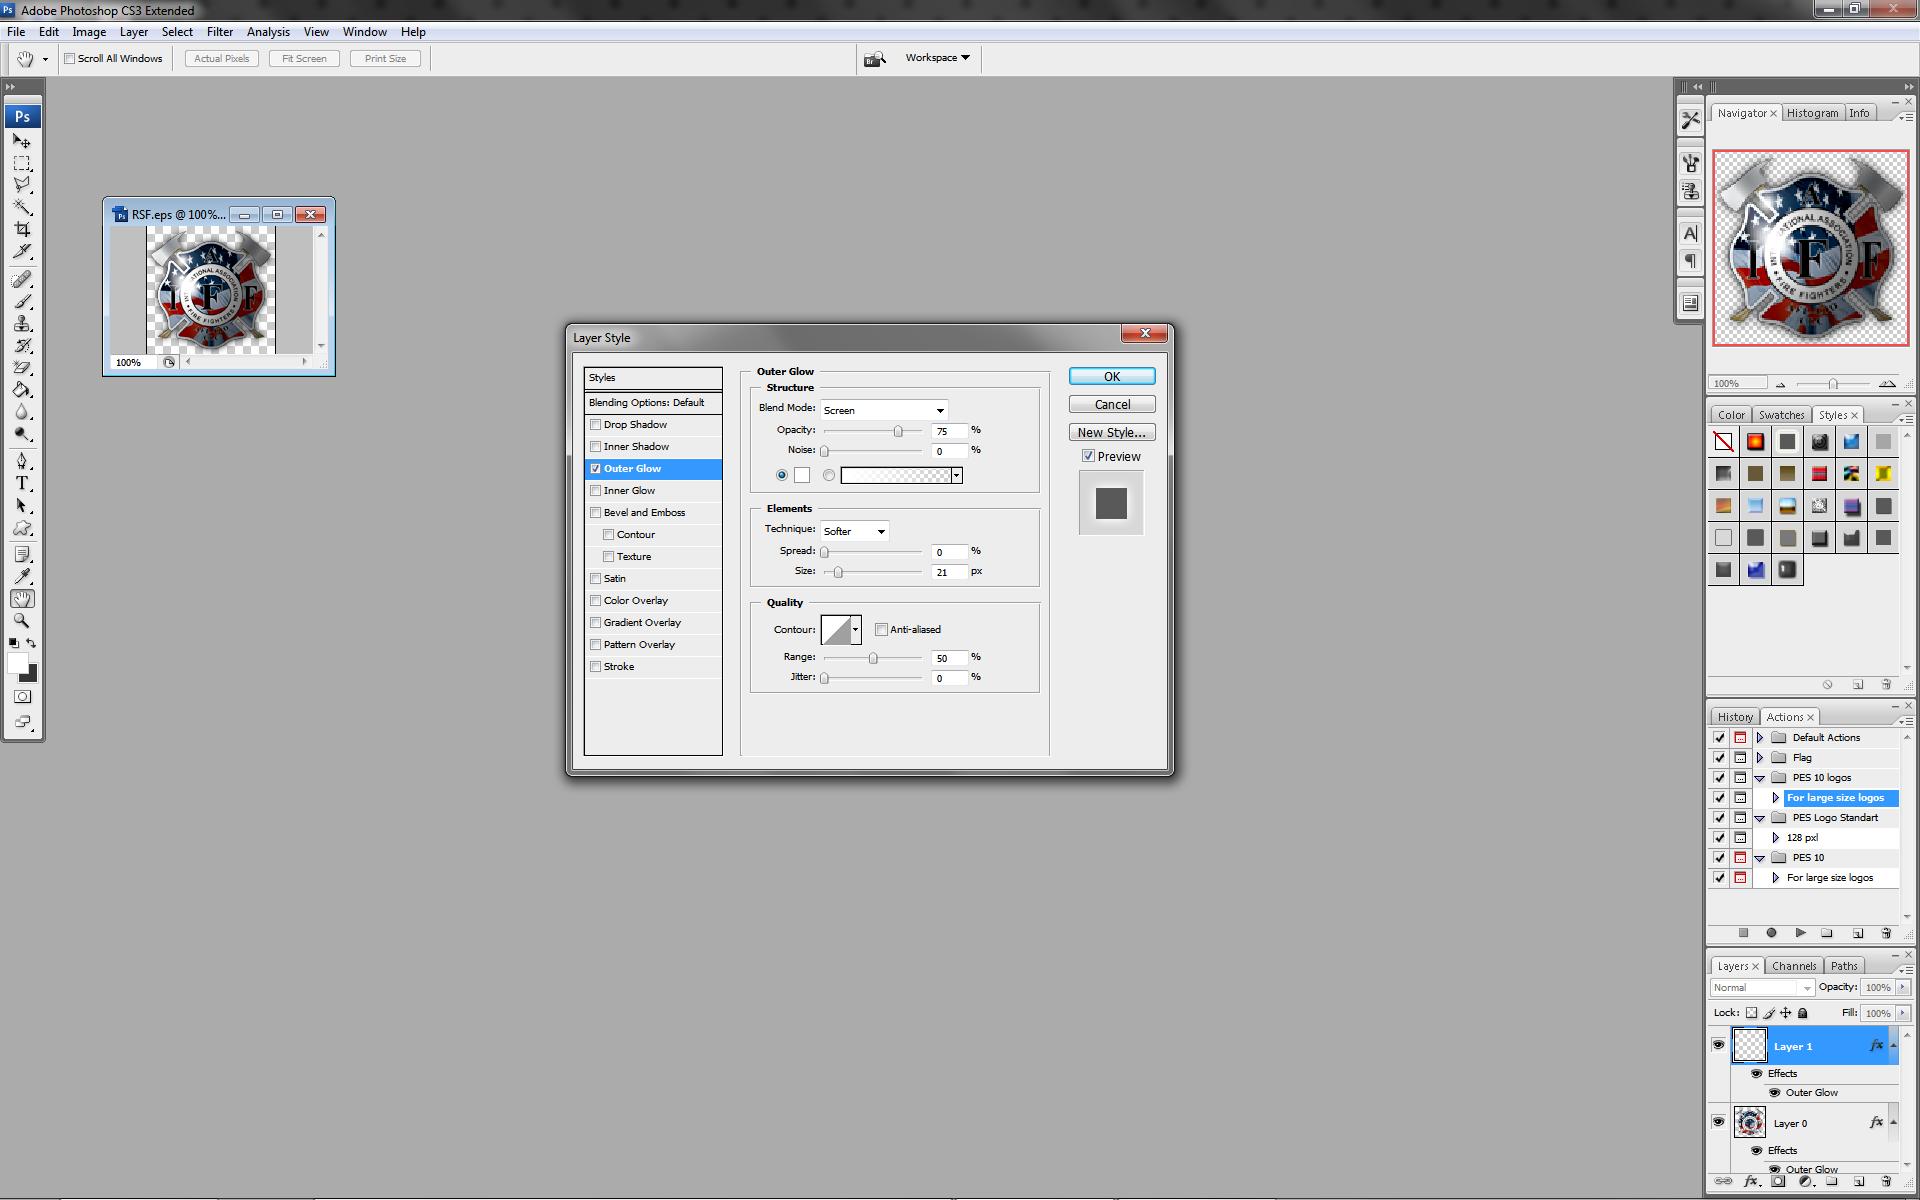
Task: Enable the Drop Shadow checkbox
Action: coord(595,425)
